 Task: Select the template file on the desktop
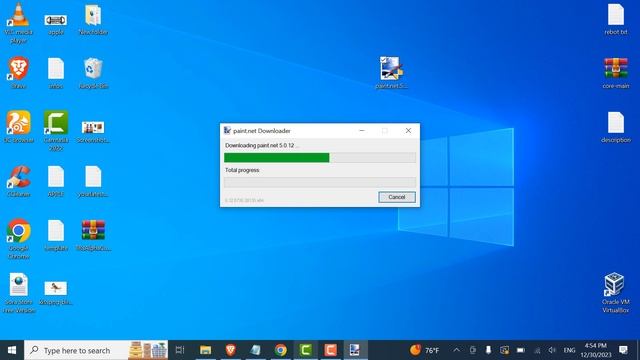[56, 235]
